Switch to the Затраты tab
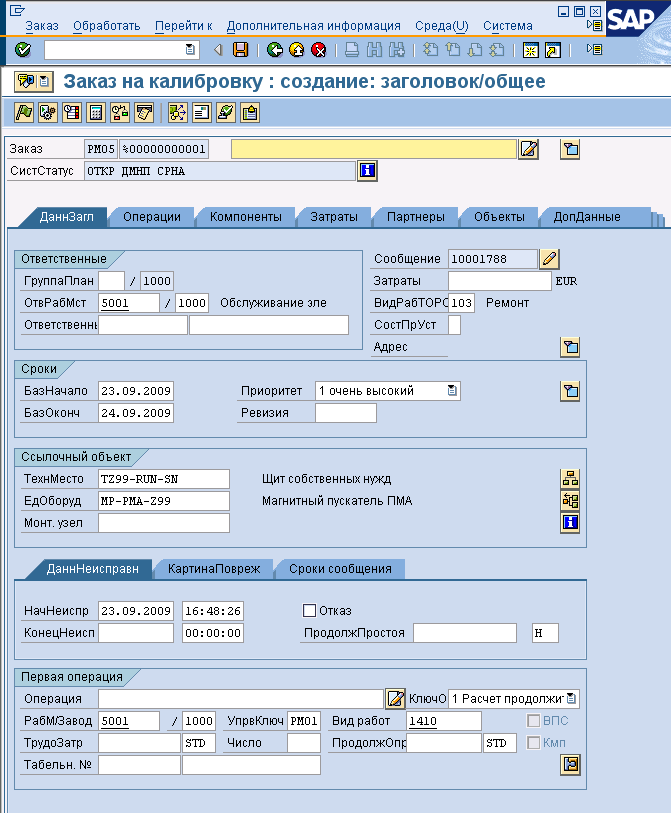Screen dimensions: 671x813 tap(334, 217)
